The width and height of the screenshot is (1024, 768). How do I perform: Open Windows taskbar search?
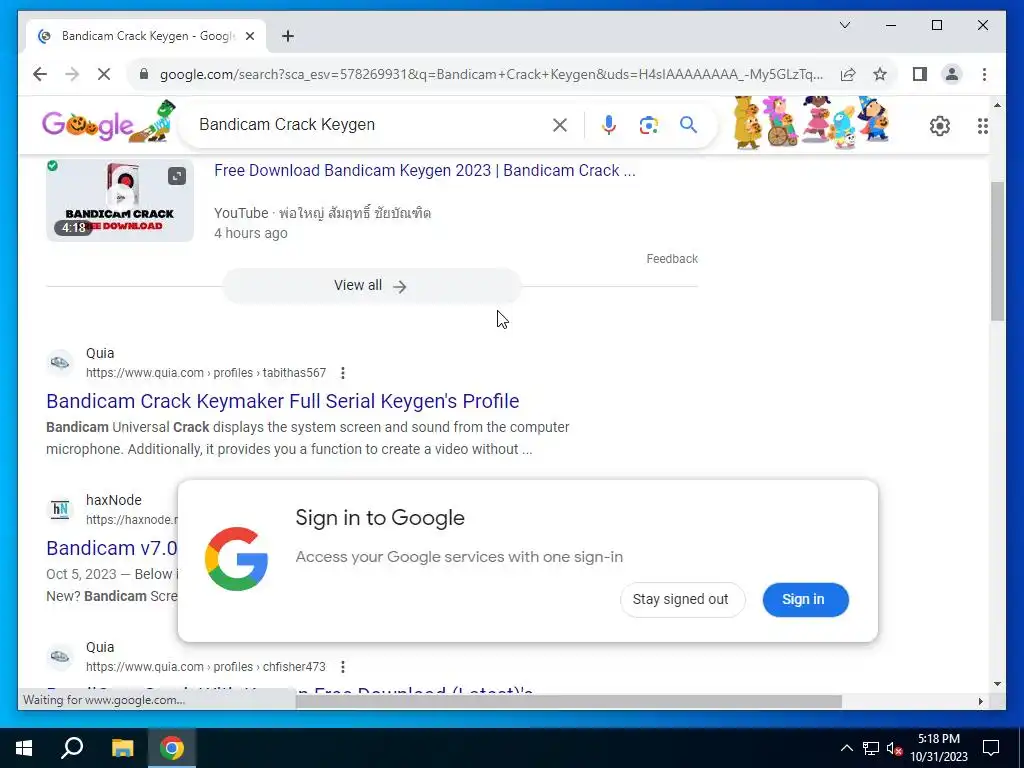pyautogui.click(x=72, y=748)
